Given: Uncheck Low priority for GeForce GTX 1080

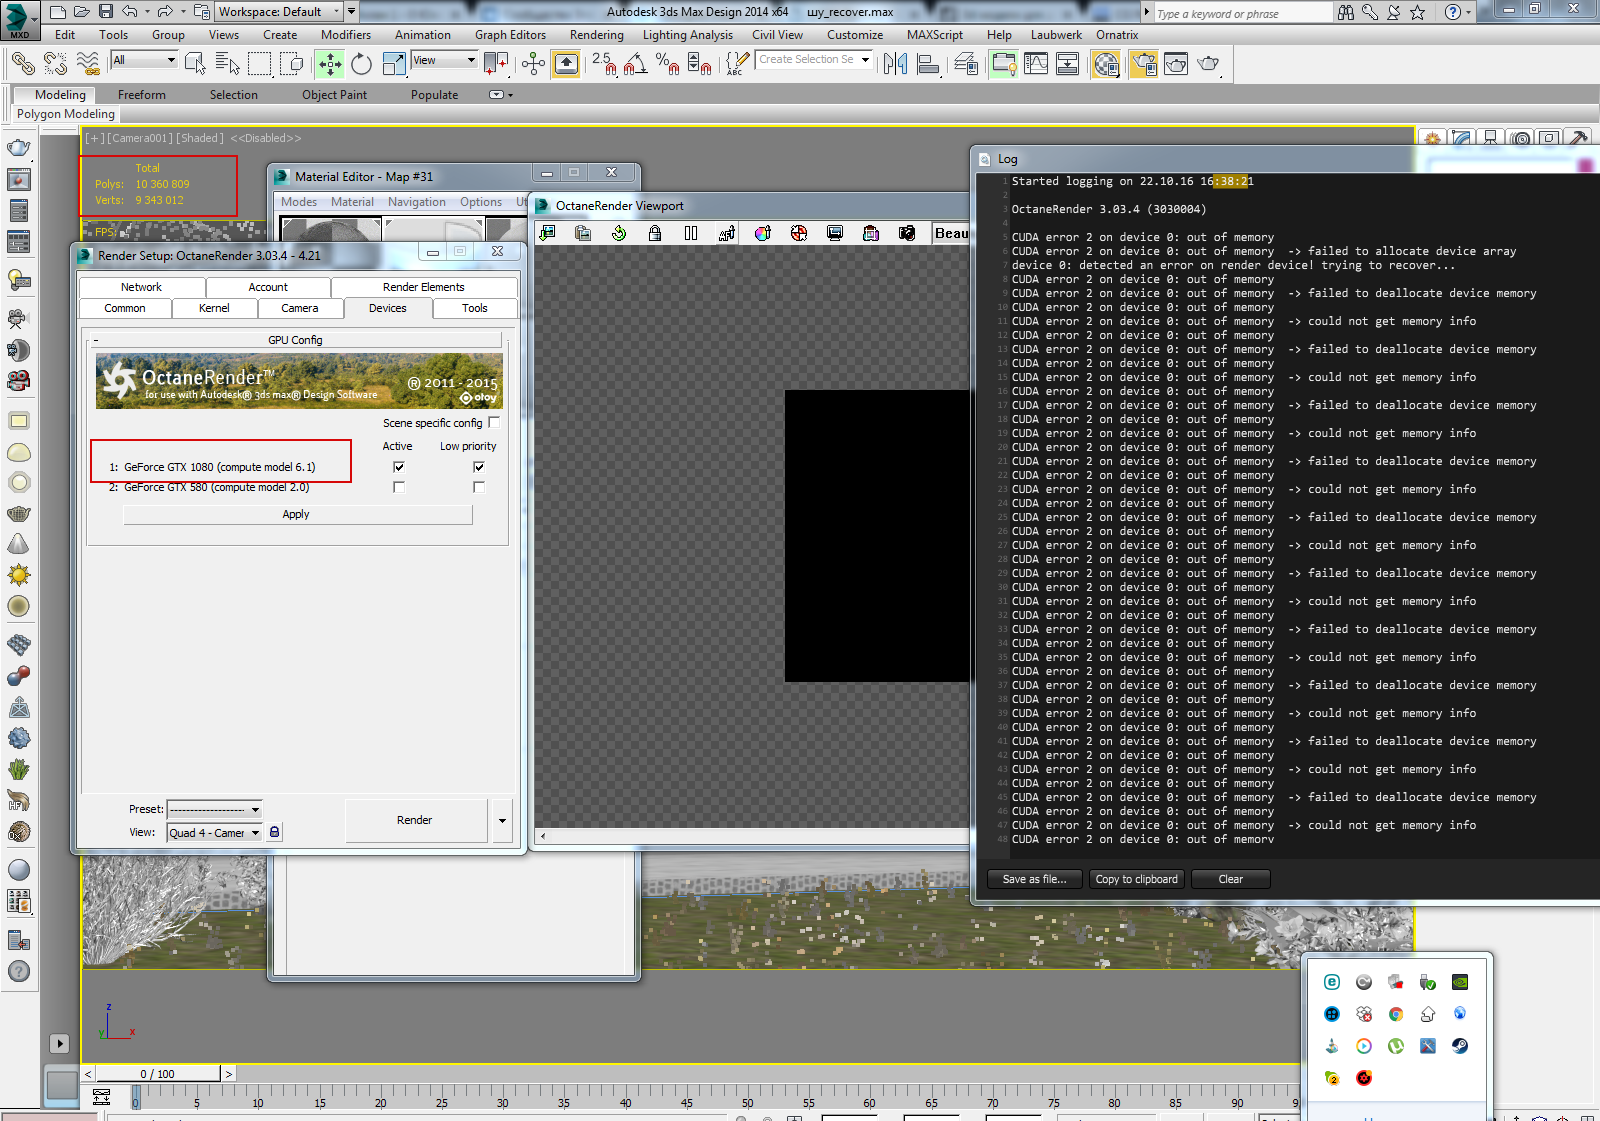Looking at the screenshot, I should tap(479, 467).
